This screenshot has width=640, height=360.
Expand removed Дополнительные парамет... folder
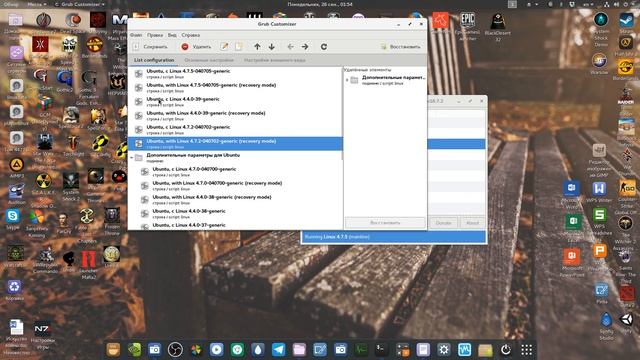tap(347, 80)
